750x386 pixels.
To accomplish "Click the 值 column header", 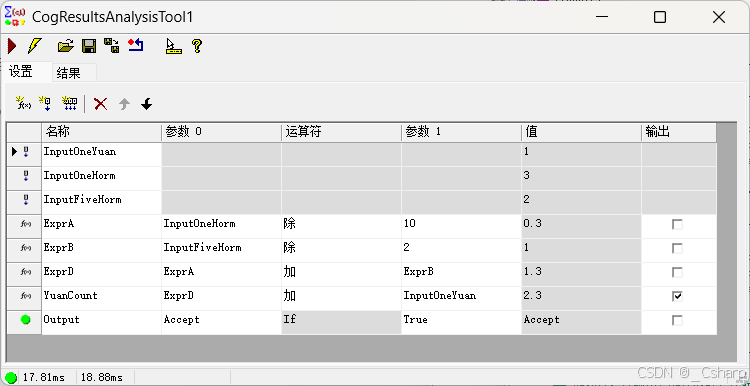I will click(x=581, y=132).
